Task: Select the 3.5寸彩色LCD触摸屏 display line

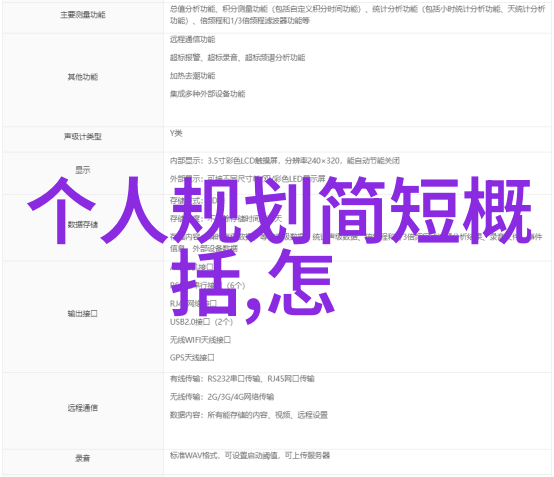Action: (x=285, y=161)
